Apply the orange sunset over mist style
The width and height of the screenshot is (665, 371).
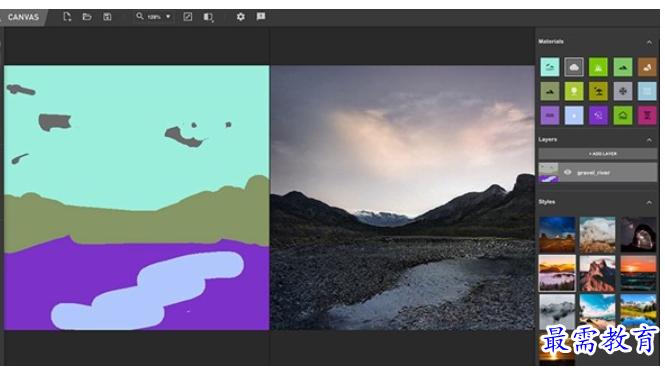pyautogui.click(x=557, y=273)
